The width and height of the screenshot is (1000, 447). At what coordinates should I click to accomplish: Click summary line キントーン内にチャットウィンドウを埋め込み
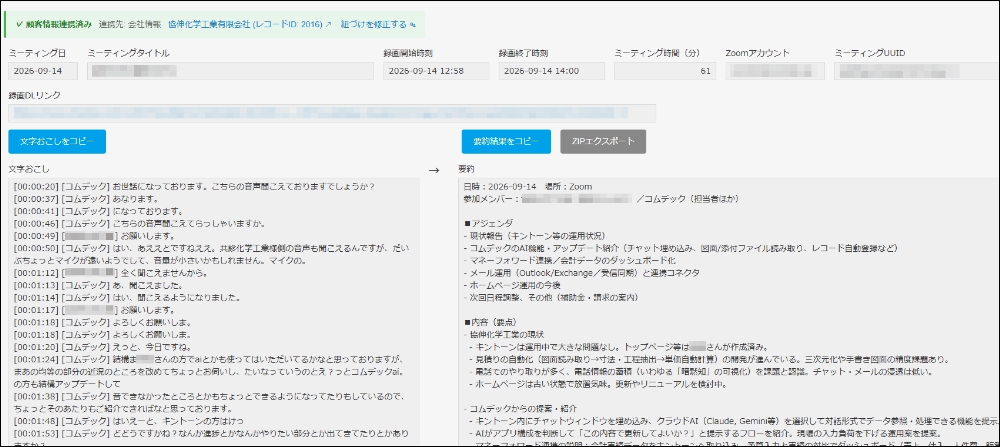click(733, 421)
